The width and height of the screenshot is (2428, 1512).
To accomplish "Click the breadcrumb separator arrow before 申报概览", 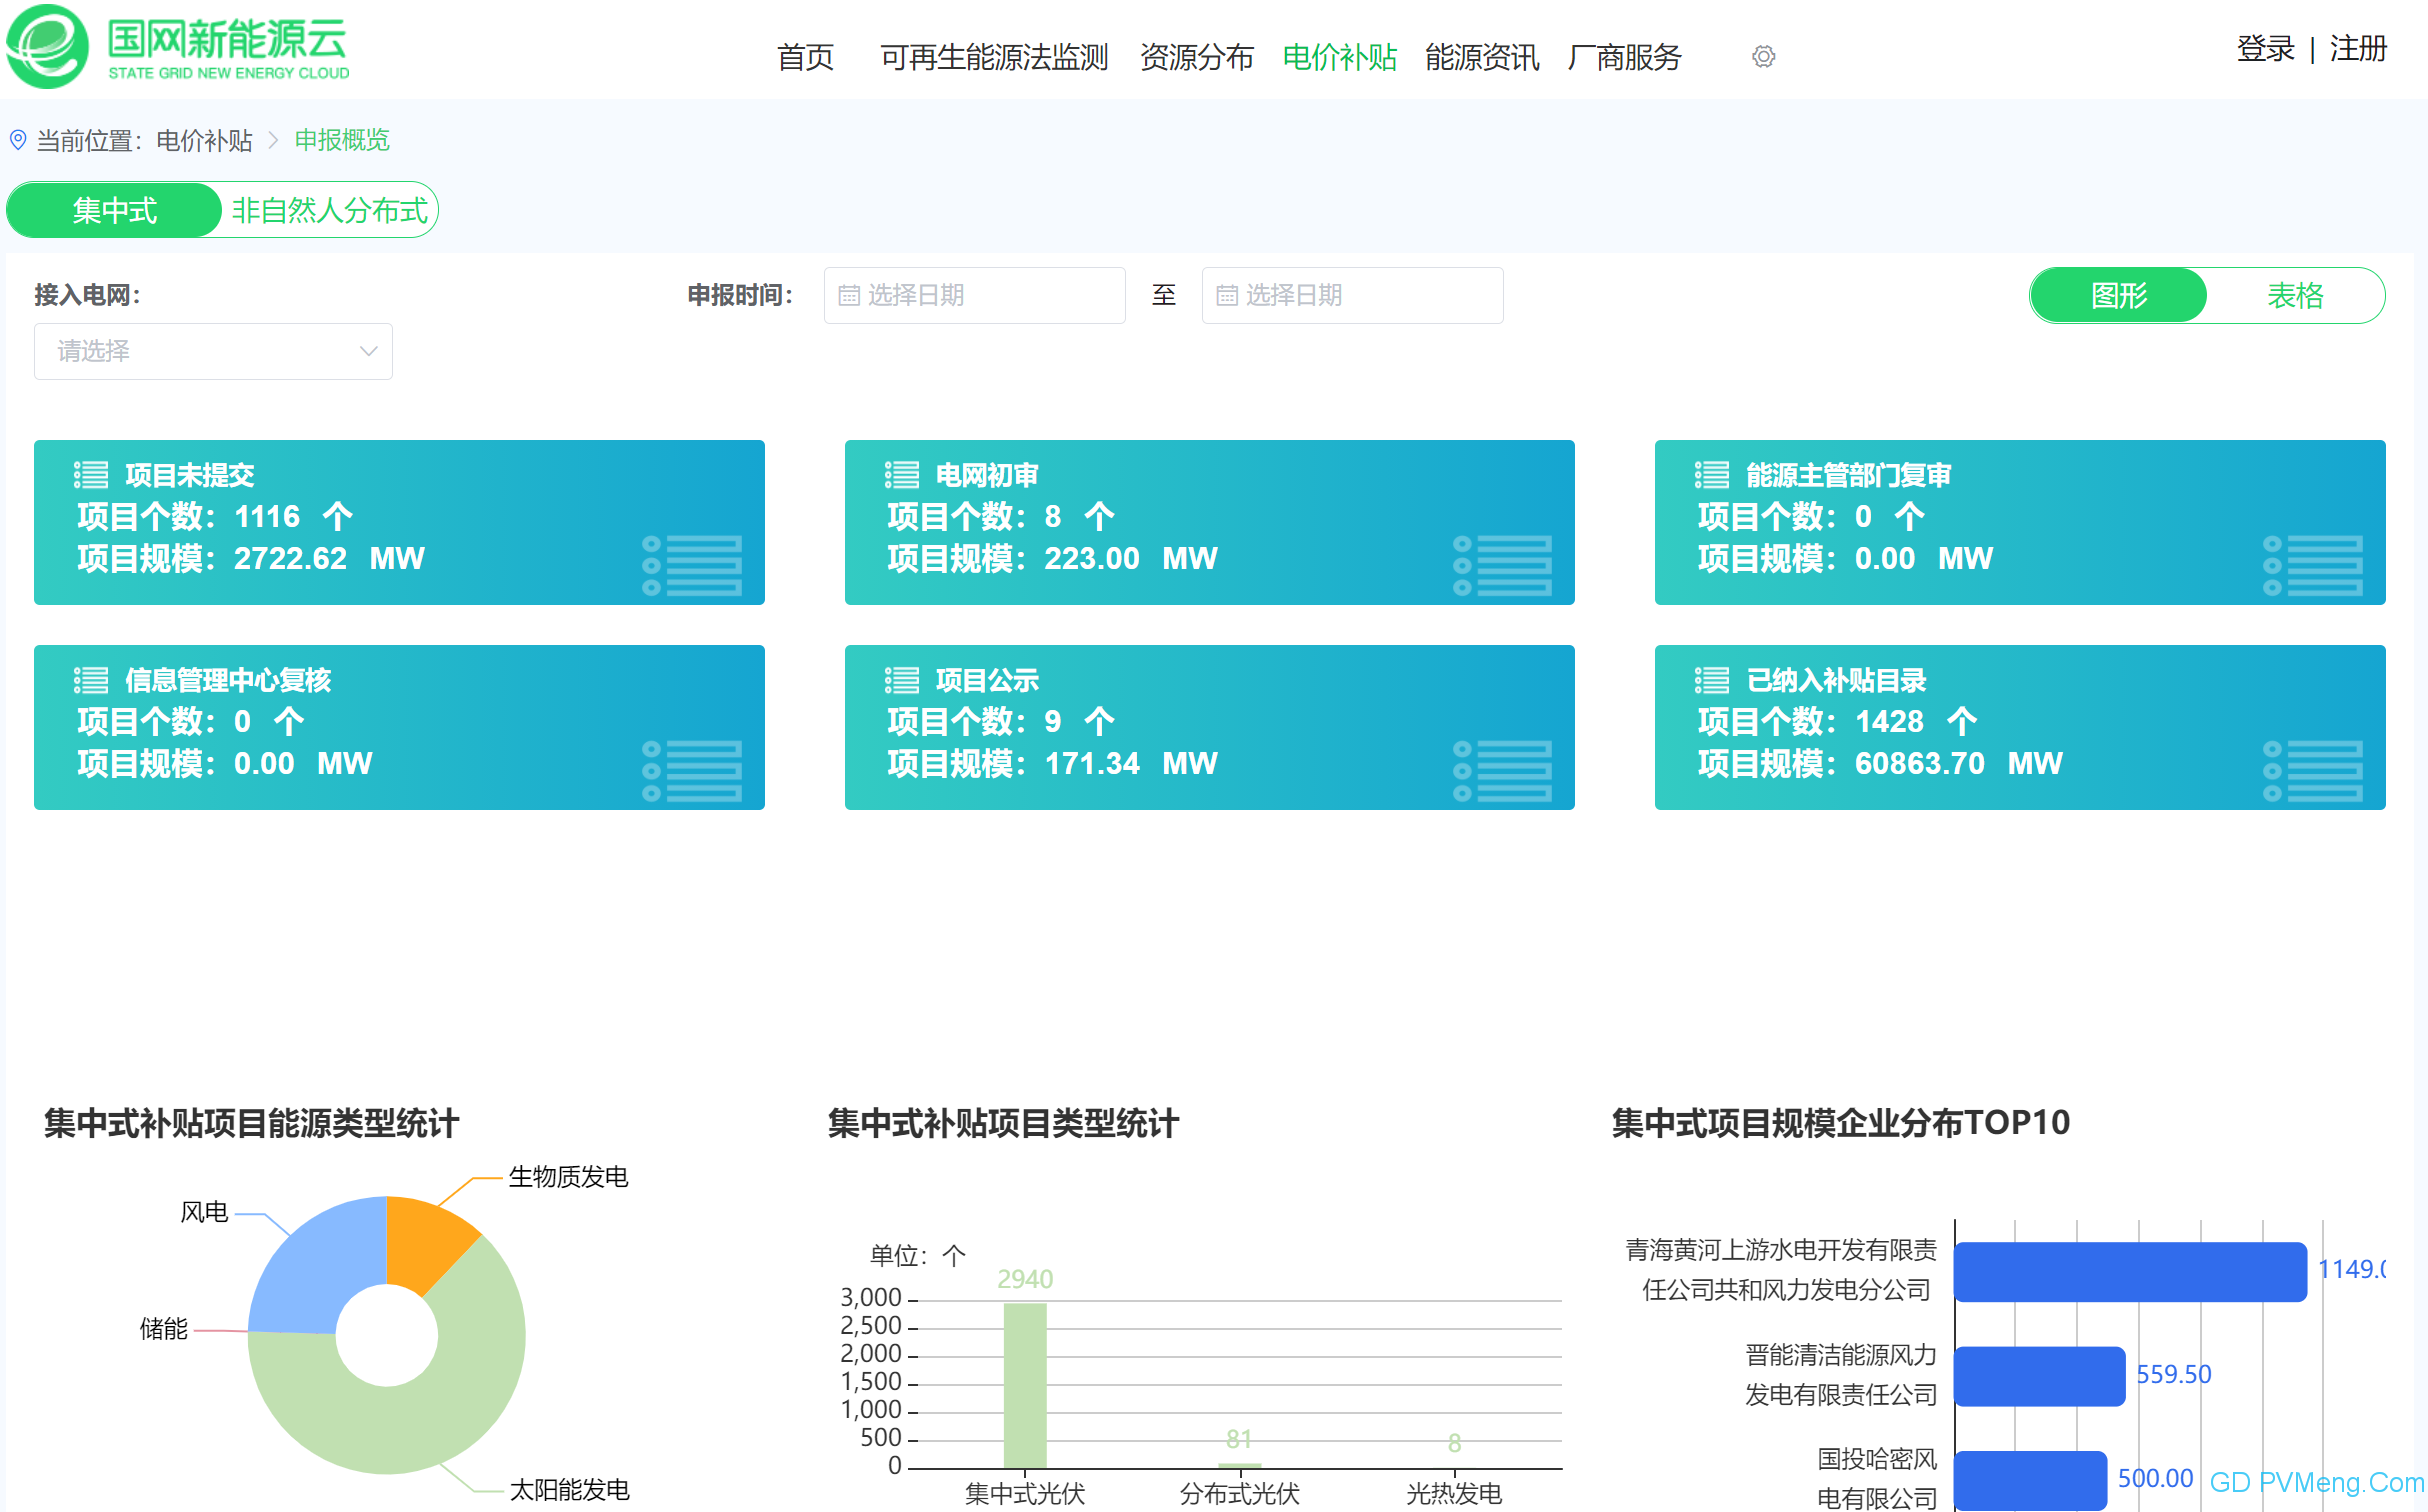I will pyautogui.click(x=273, y=141).
